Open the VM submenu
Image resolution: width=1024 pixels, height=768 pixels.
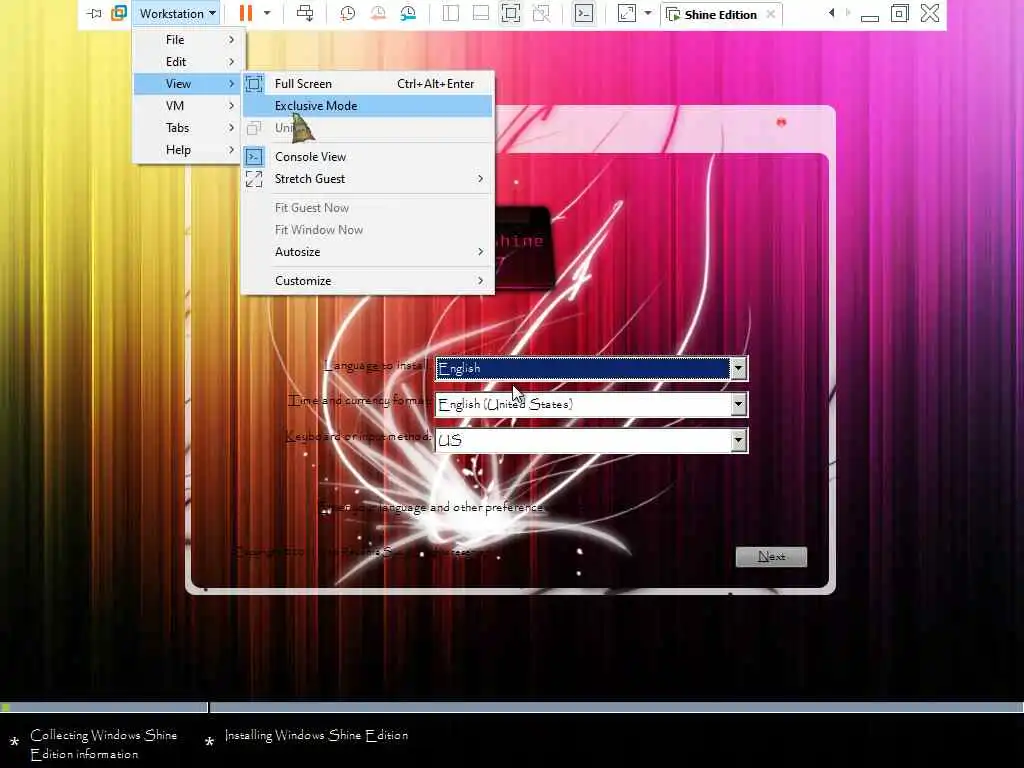point(187,106)
